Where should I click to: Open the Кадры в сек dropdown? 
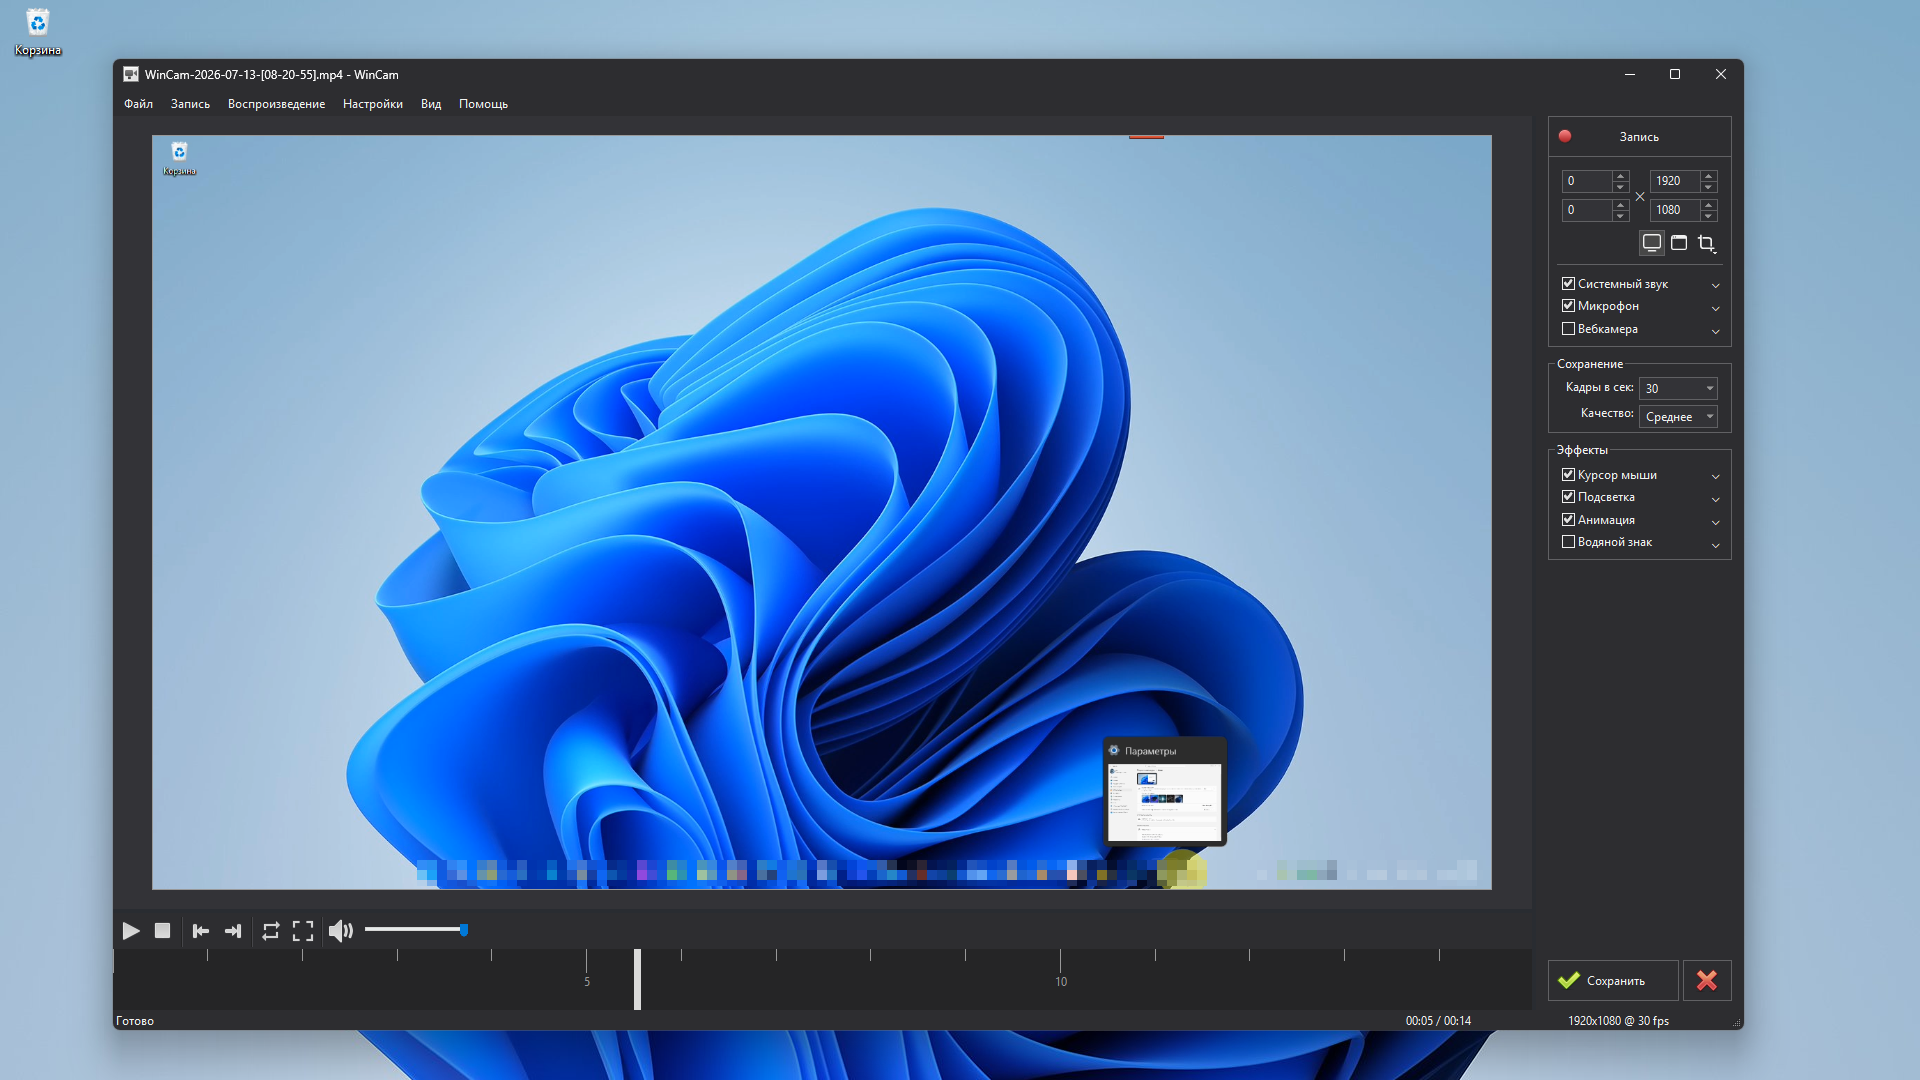click(1678, 388)
